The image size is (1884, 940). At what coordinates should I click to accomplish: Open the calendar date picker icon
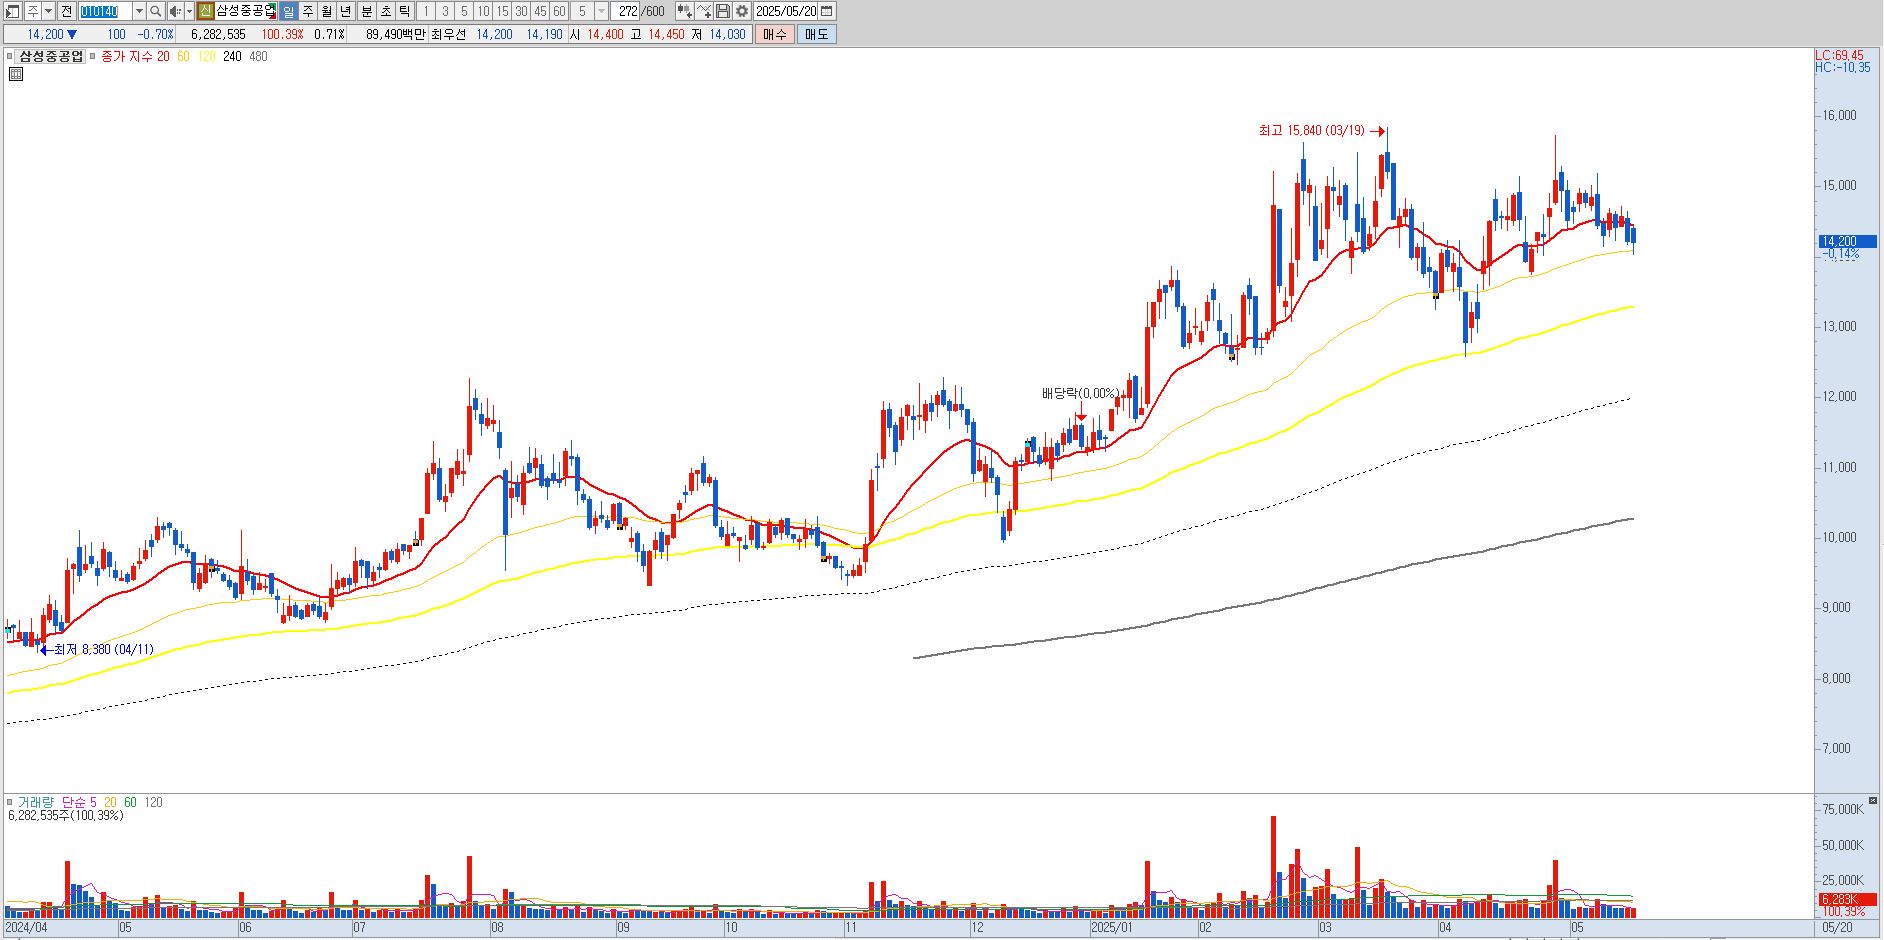coord(827,11)
